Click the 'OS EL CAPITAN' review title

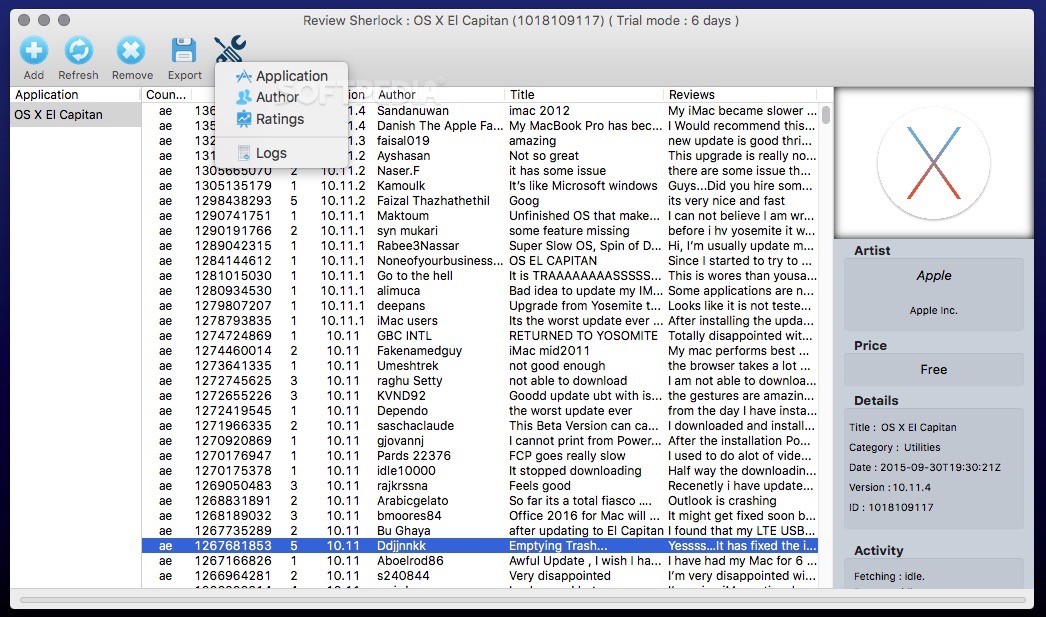click(553, 261)
